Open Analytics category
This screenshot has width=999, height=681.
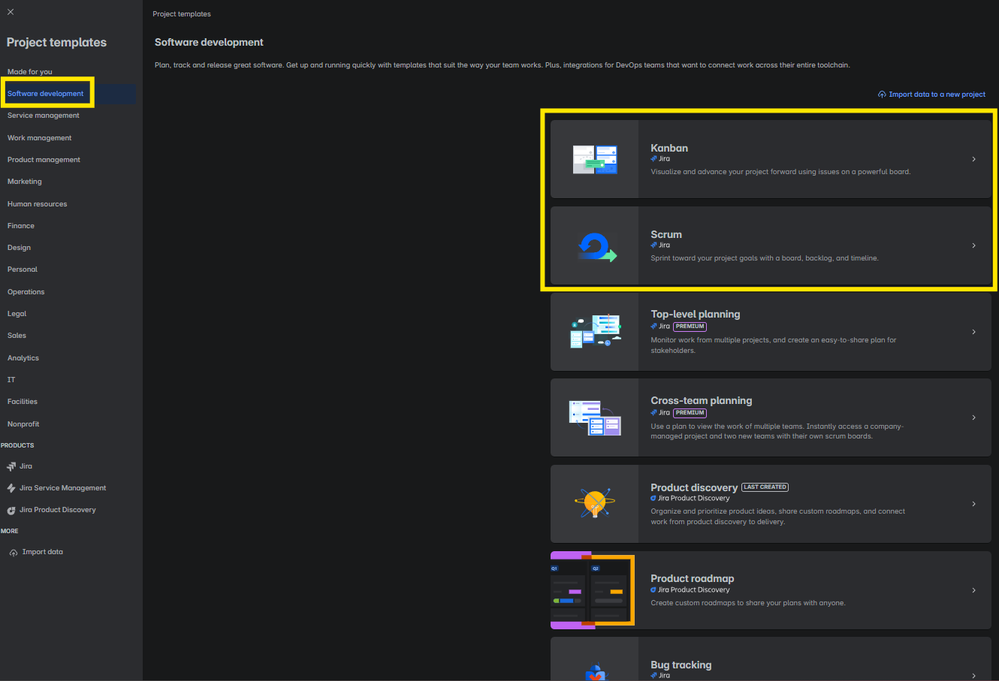[23, 358]
